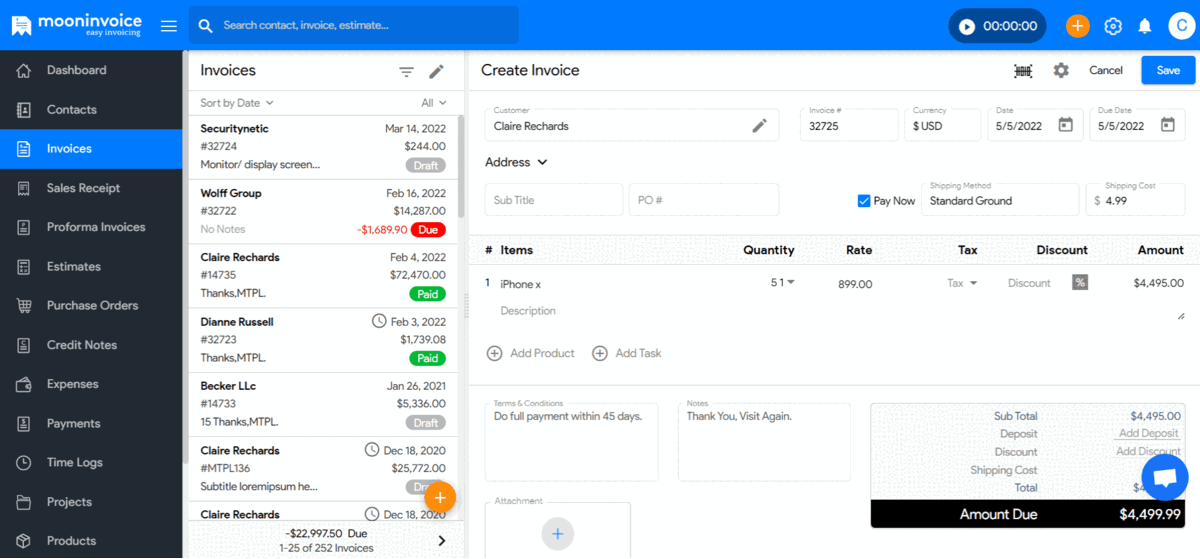1200x559 pixels.
Task: Open Securitynetic invoice #32724
Action: (x=323, y=147)
